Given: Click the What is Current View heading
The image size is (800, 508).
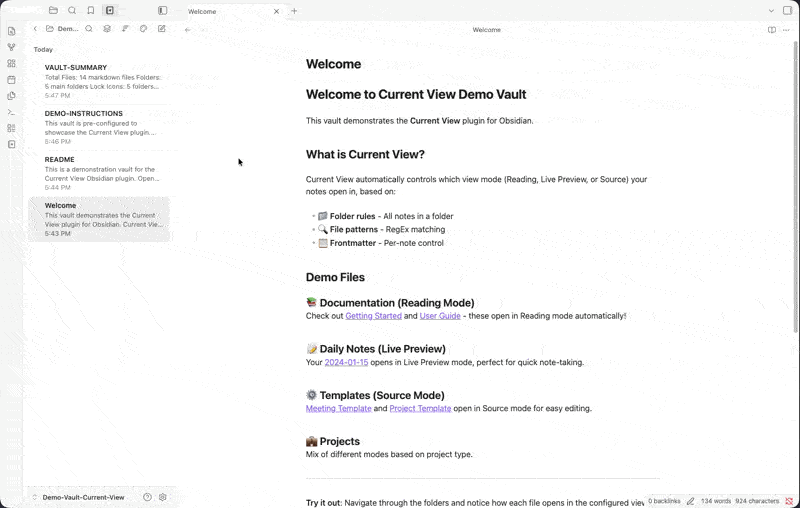Looking at the screenshot, I should click(365, 155).
